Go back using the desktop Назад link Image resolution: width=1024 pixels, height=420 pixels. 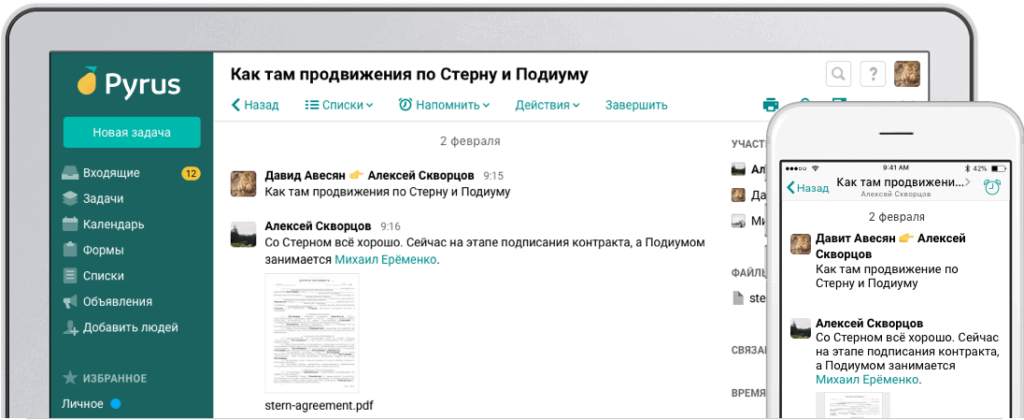click(x=255, y=105)
